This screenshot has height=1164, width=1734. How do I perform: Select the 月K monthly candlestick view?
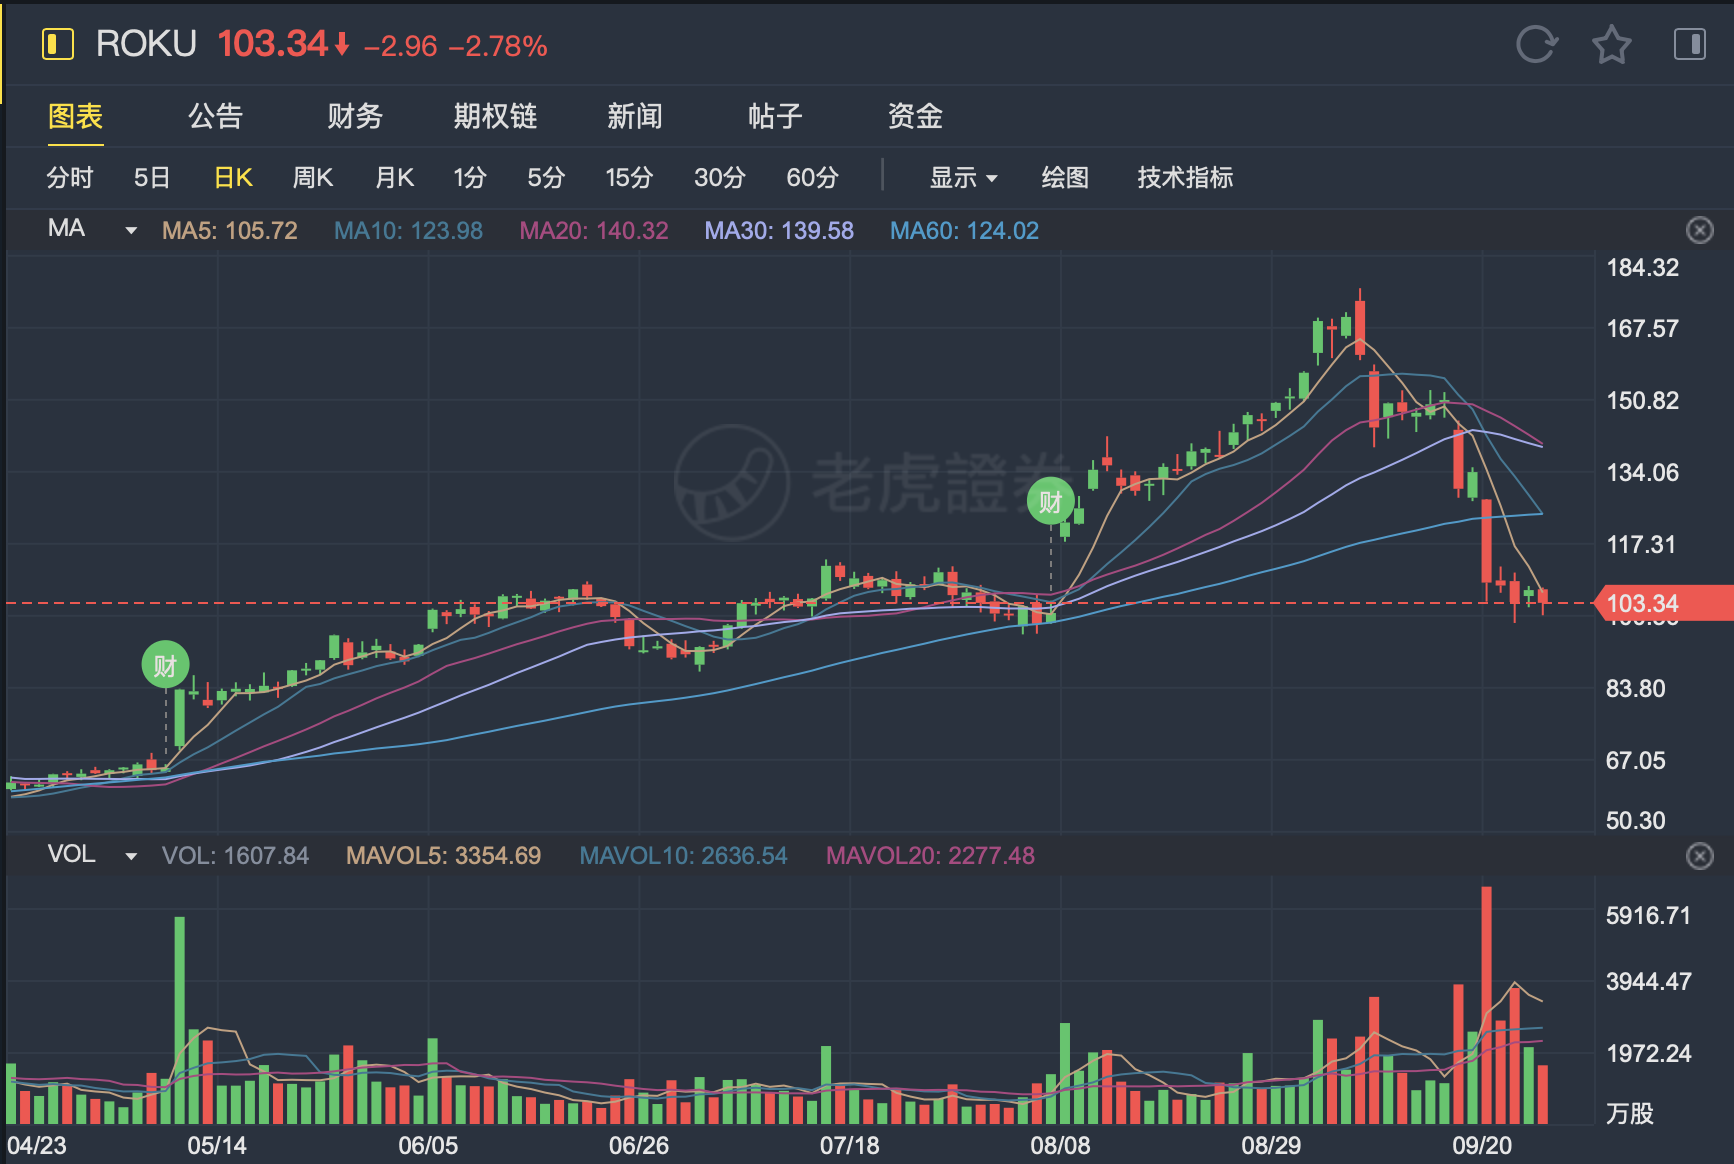pos(394,177)
